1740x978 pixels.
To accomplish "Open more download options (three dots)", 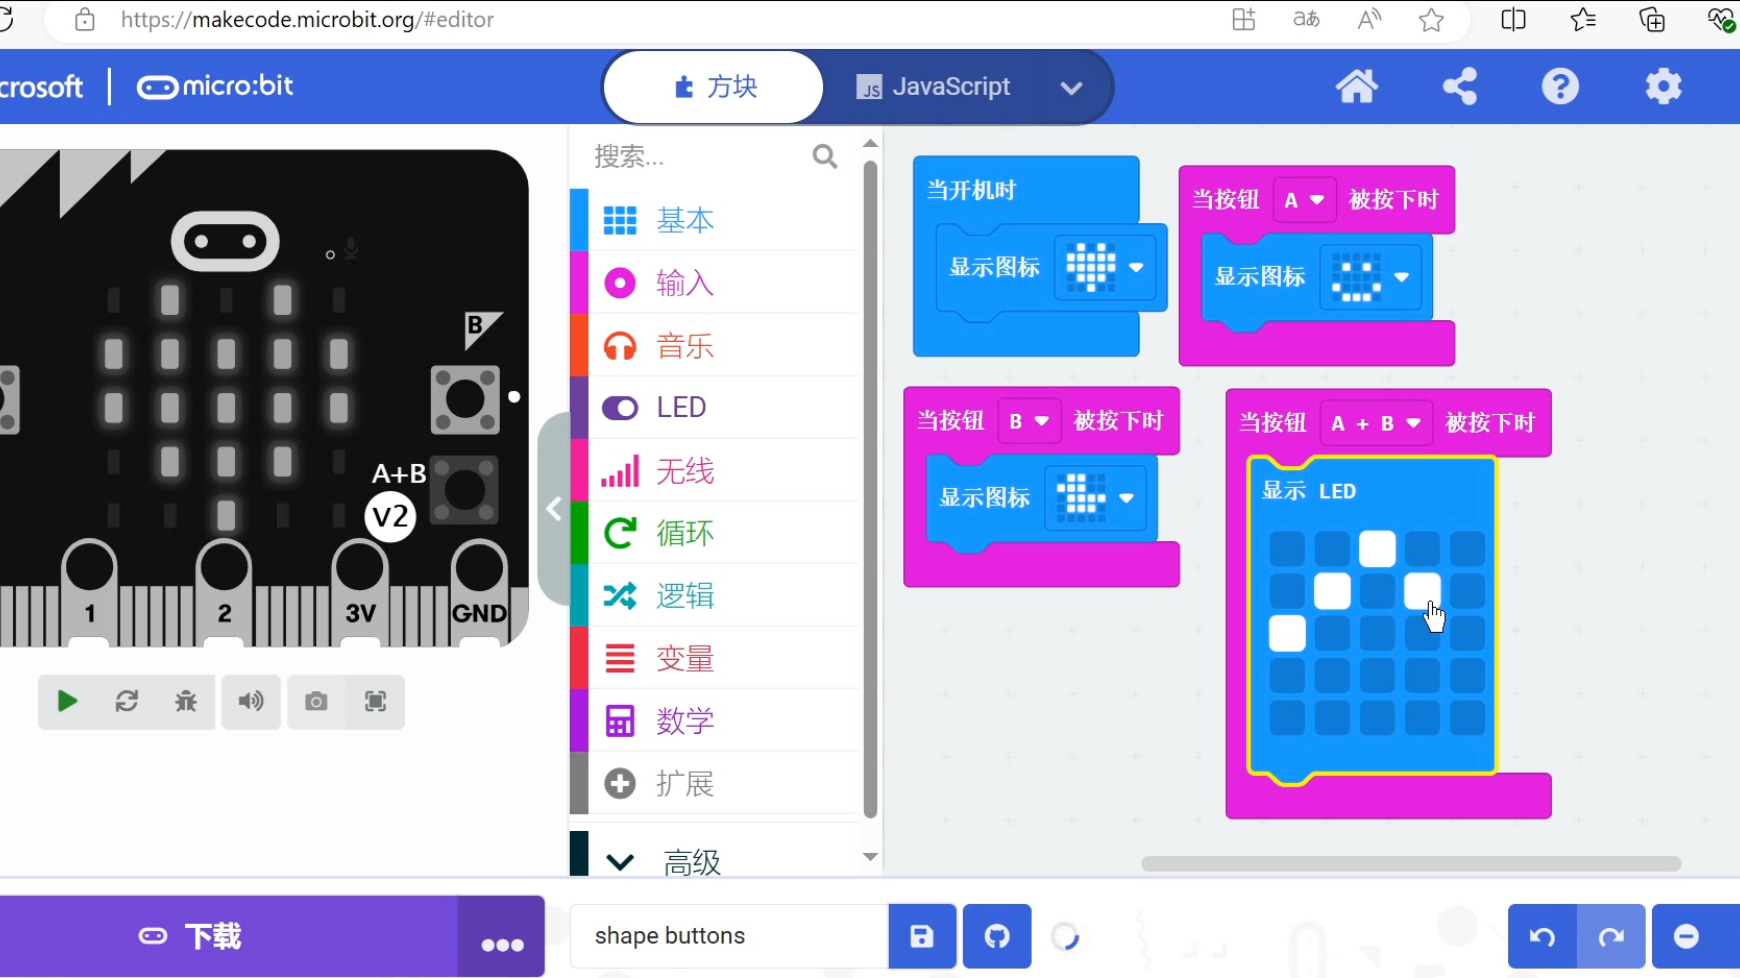I will tap(502, 937).
